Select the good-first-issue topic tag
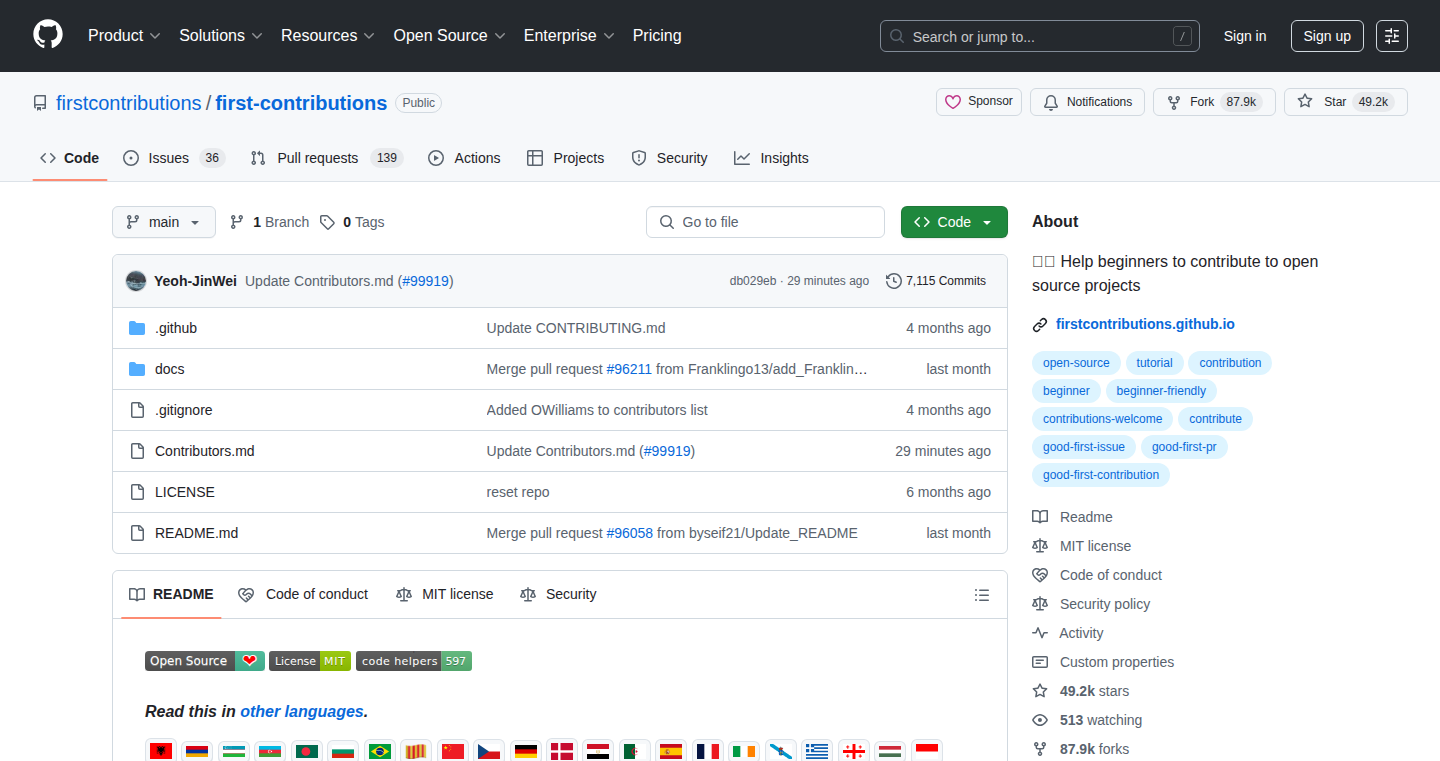The height and width of the screenshot is (761, 1440). click(1084, 447)
